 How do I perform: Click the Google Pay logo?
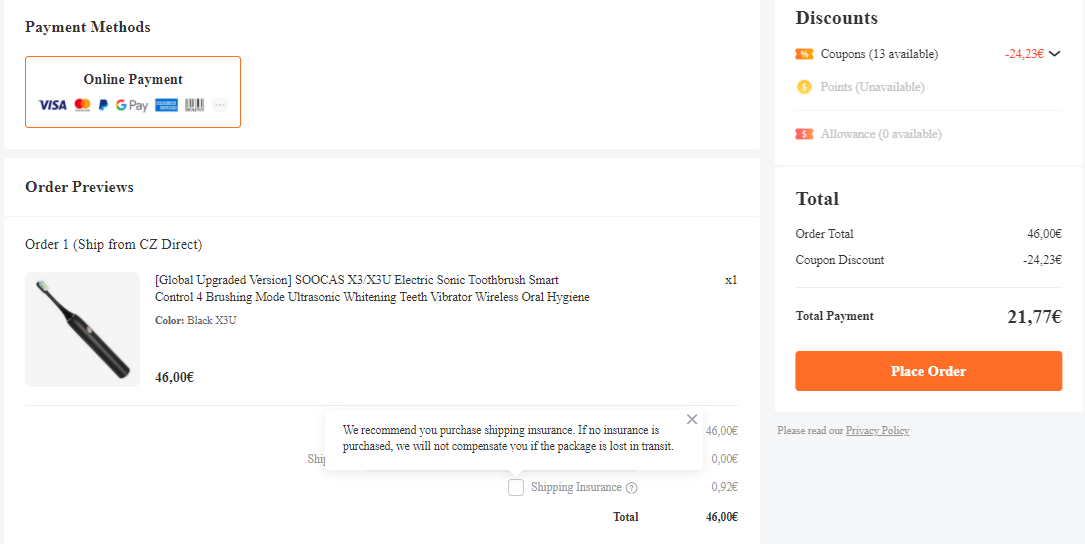pos(131,105)
